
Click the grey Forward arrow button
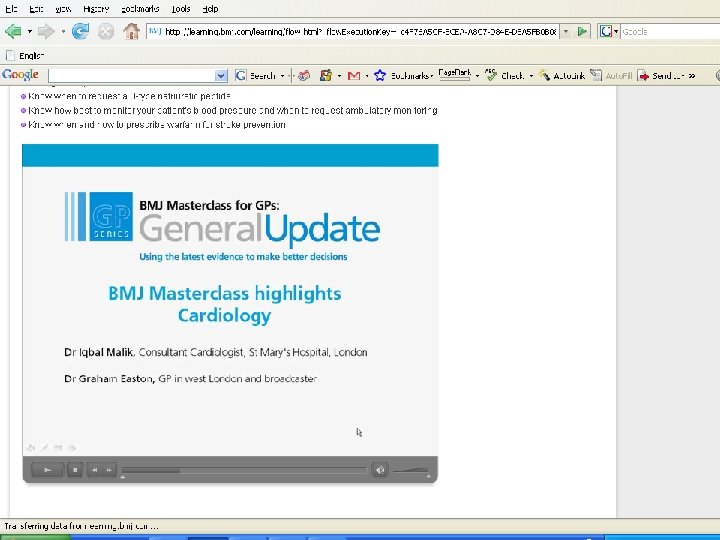pyautogui.click(x=46, y=32)
